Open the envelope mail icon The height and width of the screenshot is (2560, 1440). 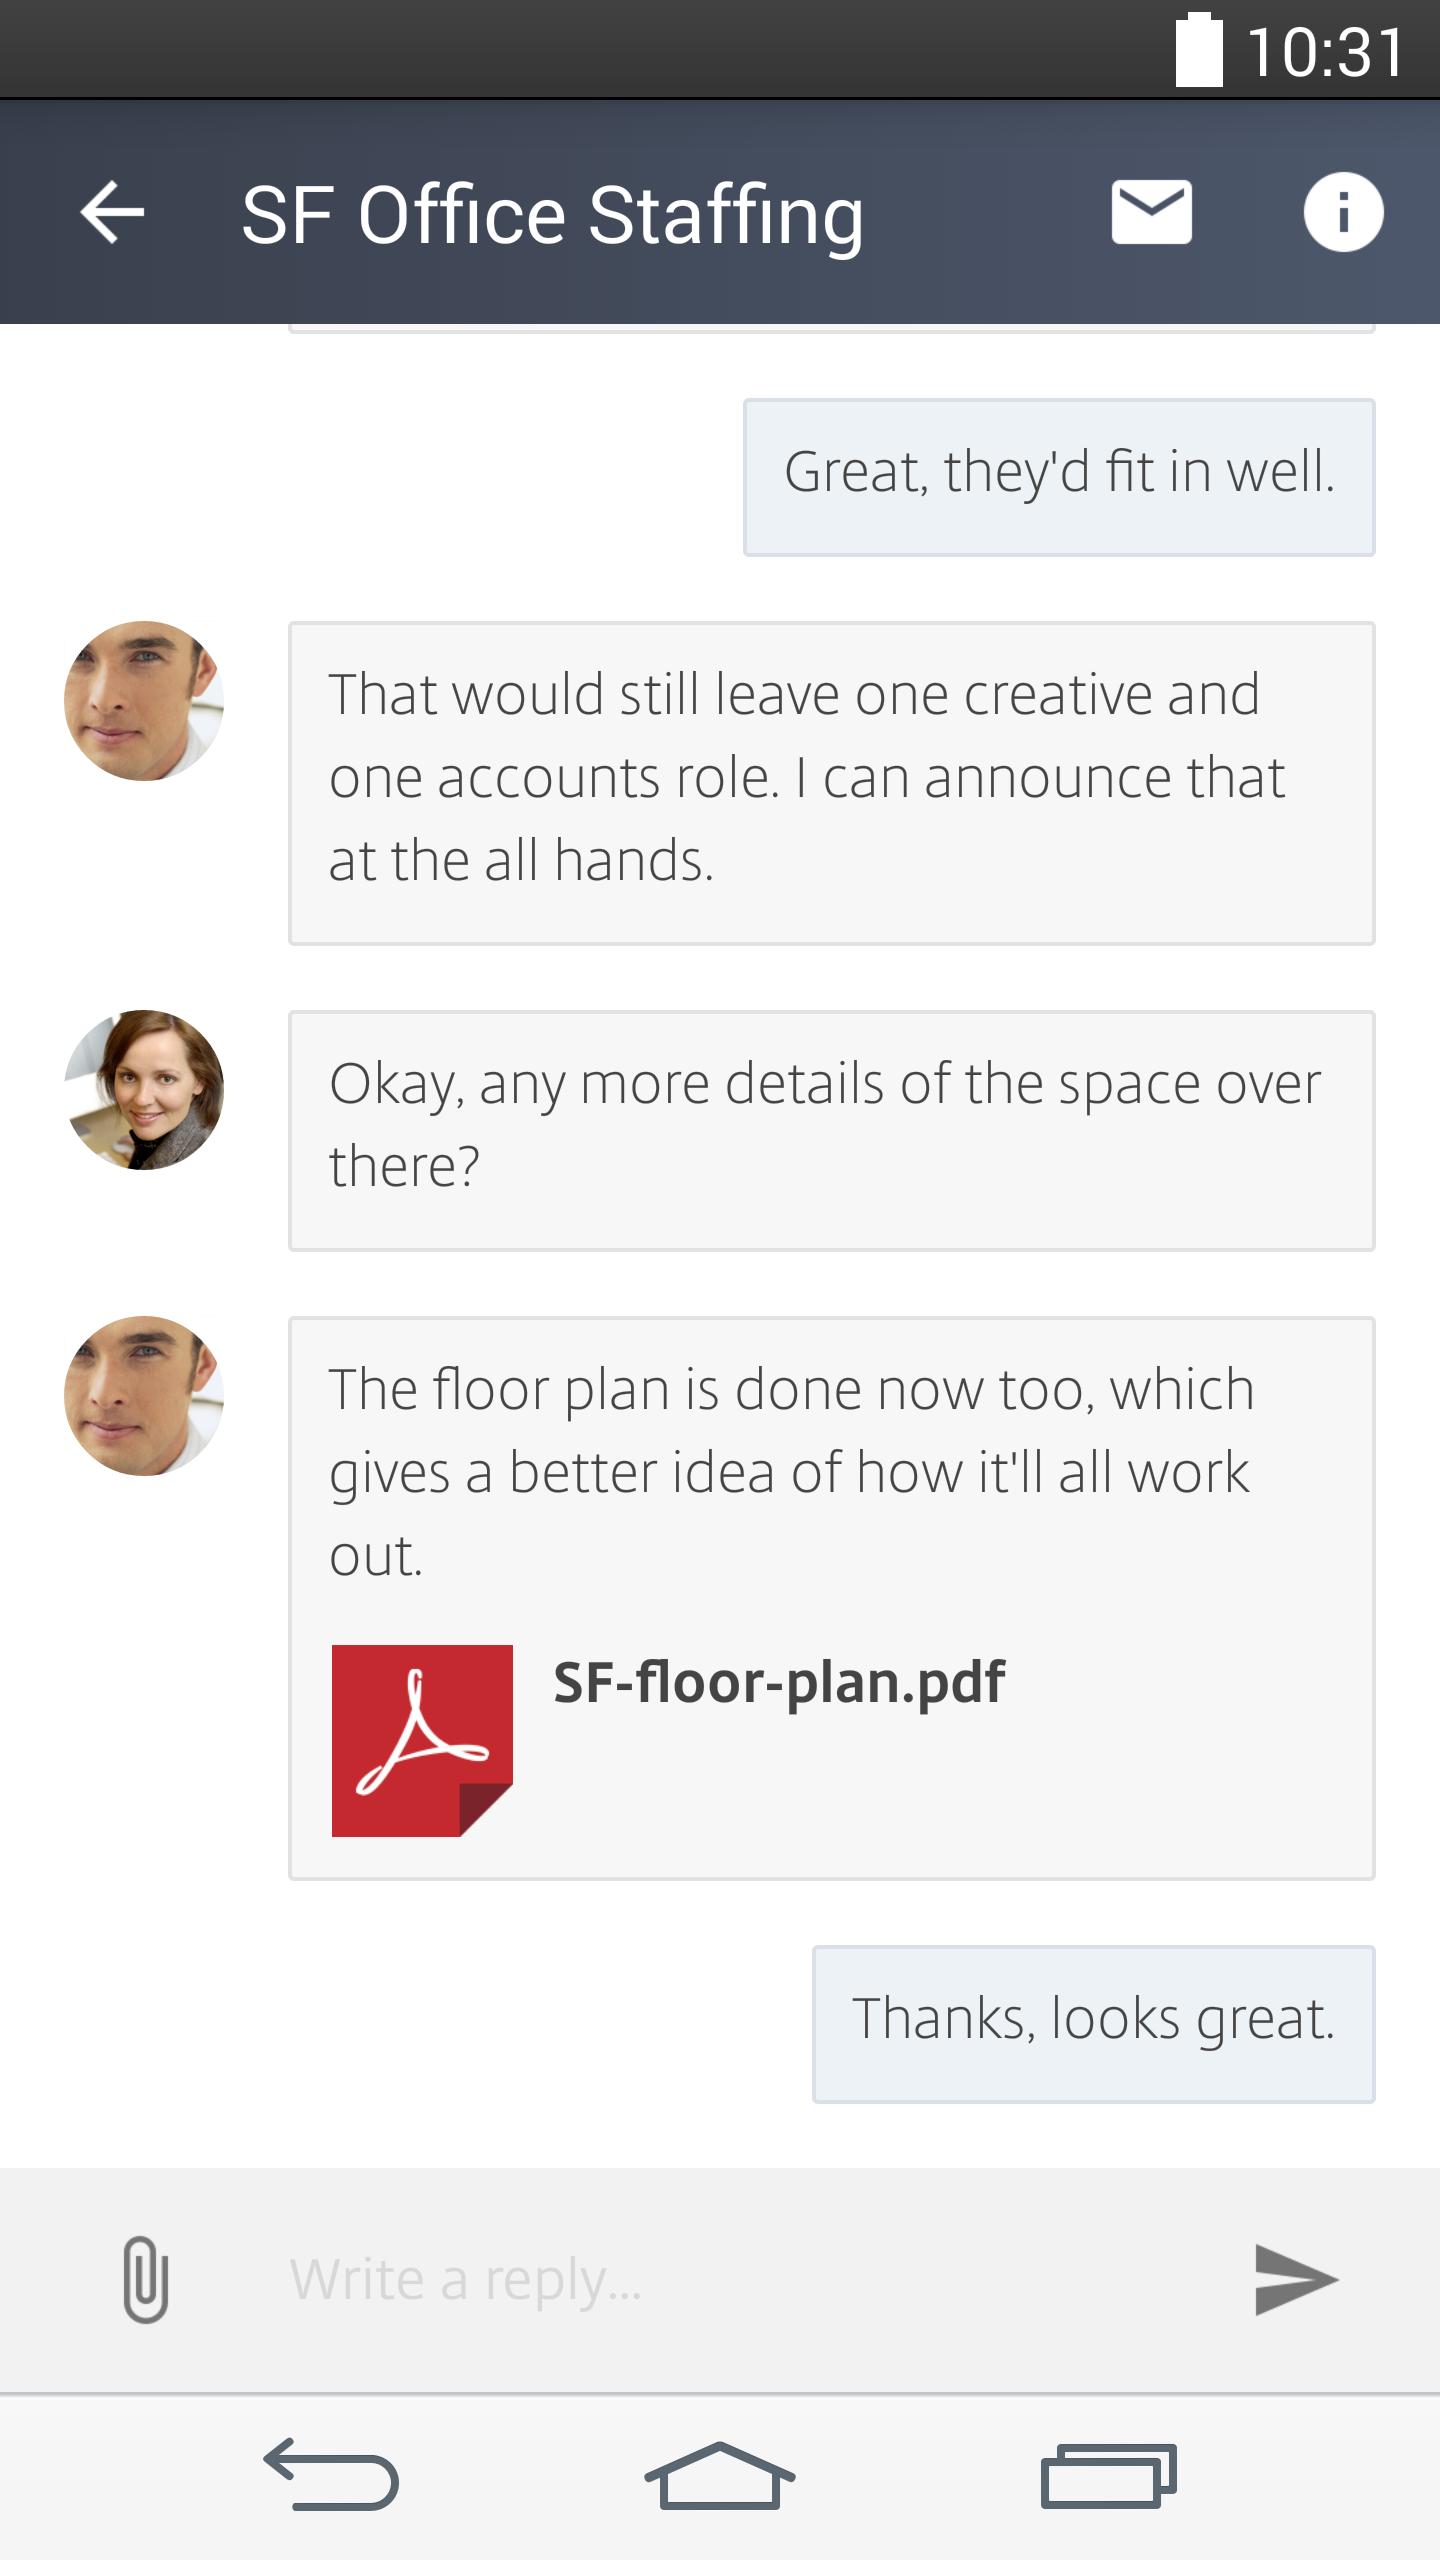point(1151,212)
